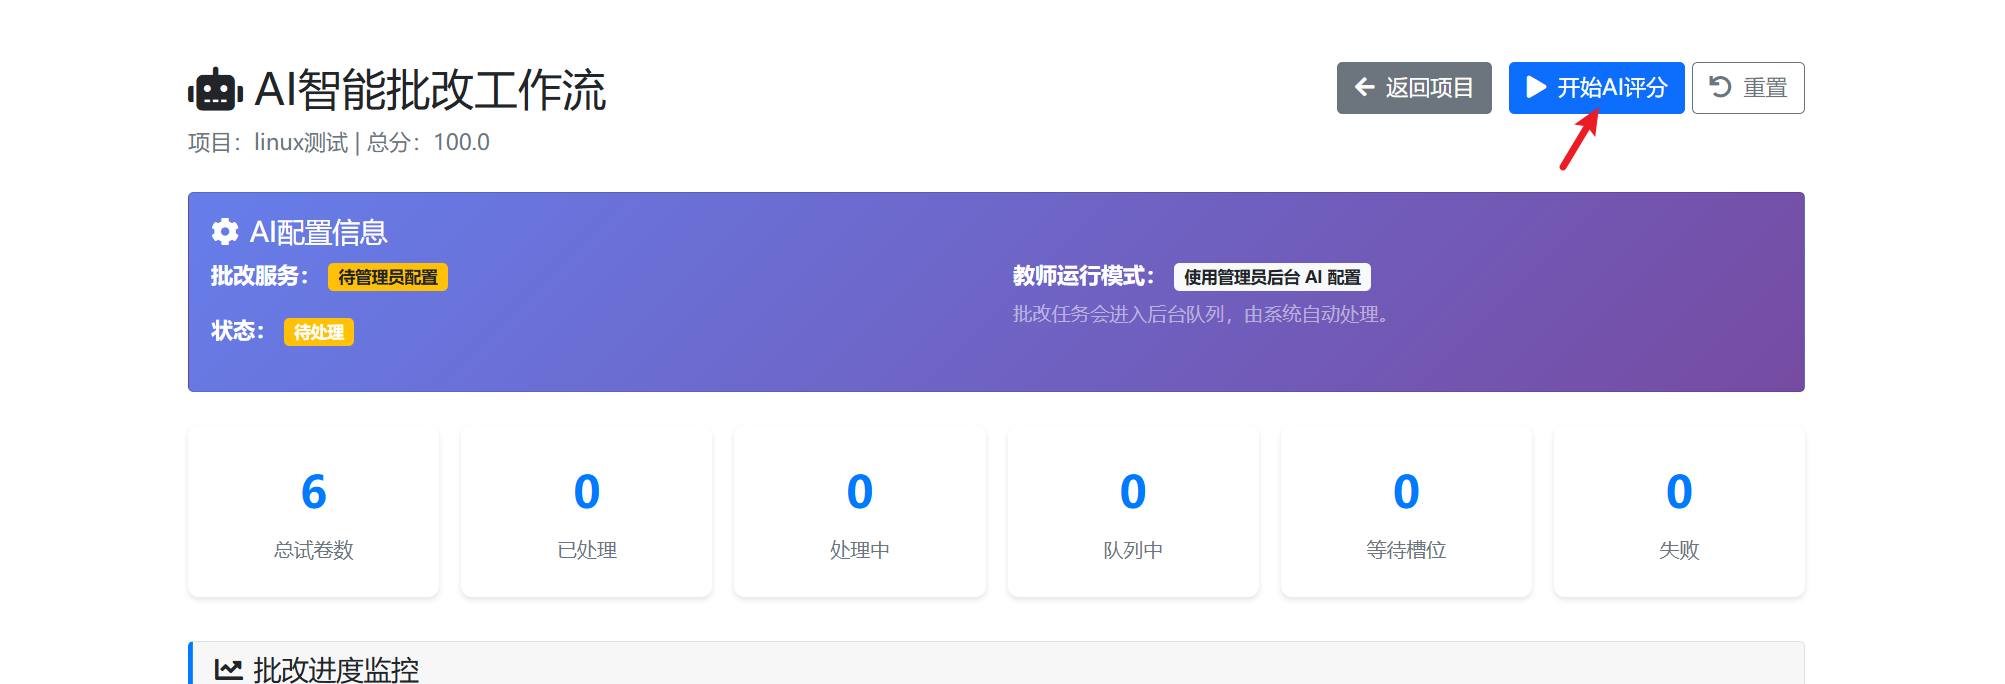This screenshot has width=2005, height=684.
Task: Select the 处理中 statistics card
Action: point(860,512)
